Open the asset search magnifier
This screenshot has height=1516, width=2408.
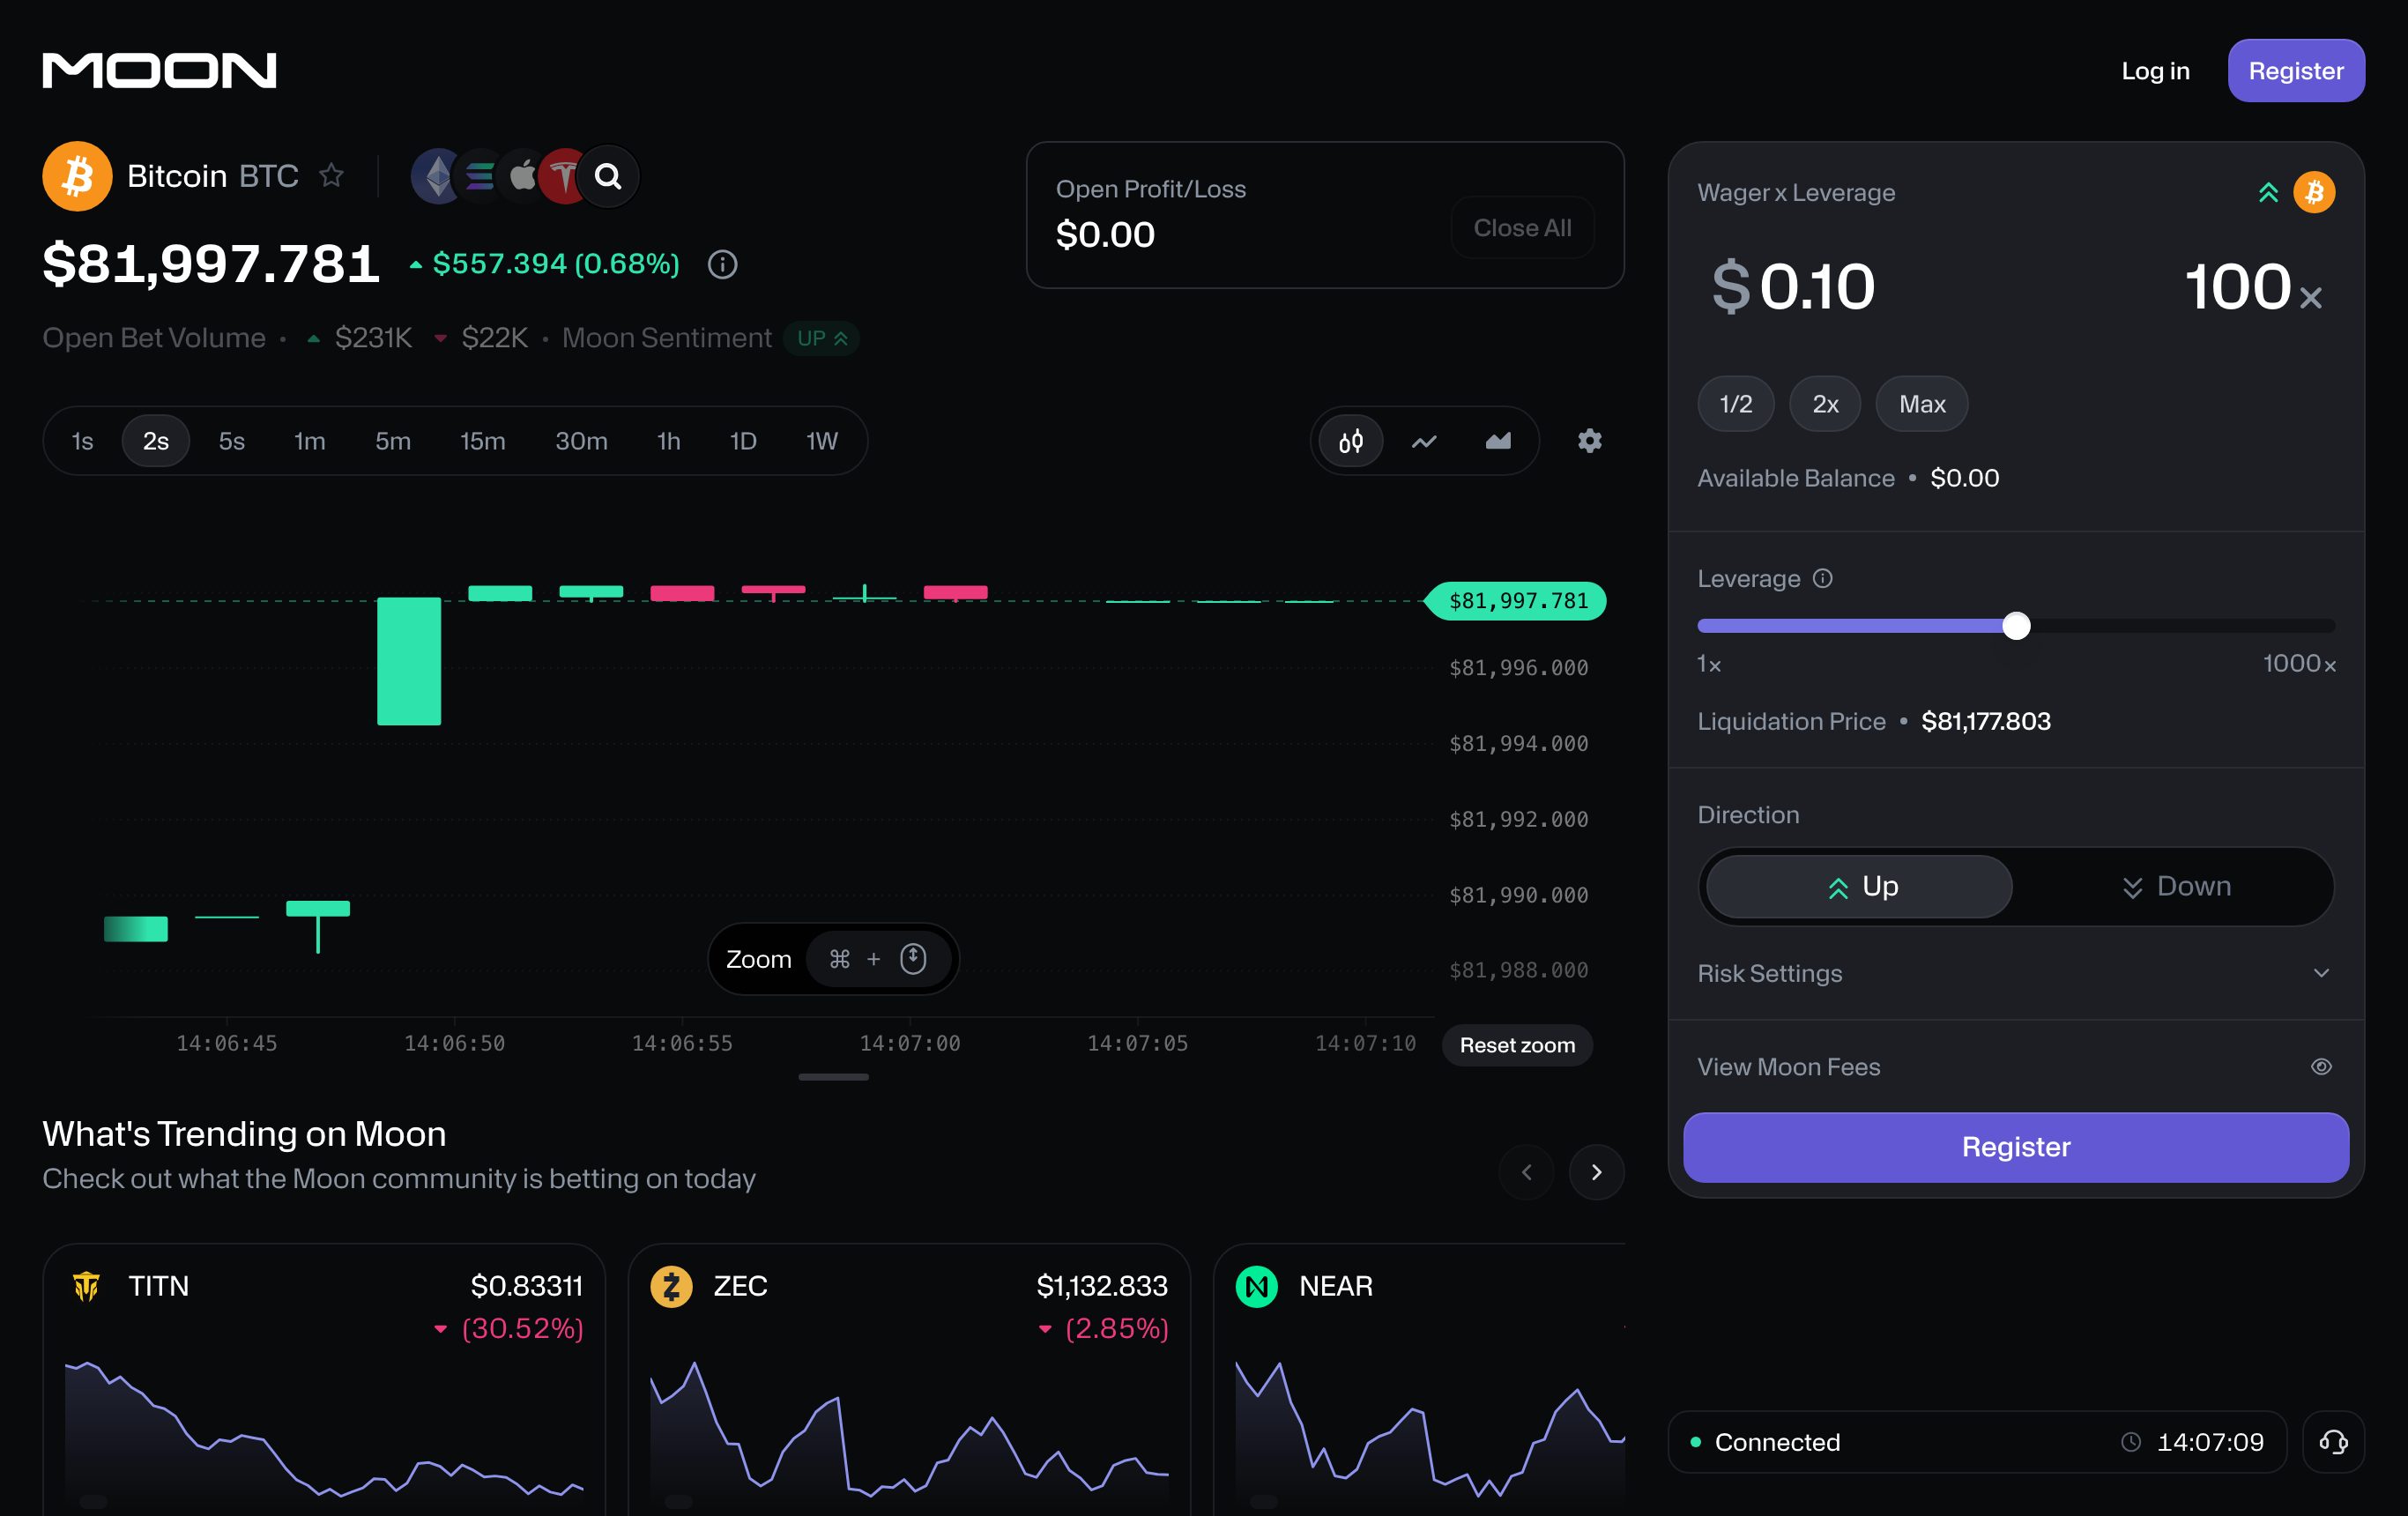[x=608, y=177]
